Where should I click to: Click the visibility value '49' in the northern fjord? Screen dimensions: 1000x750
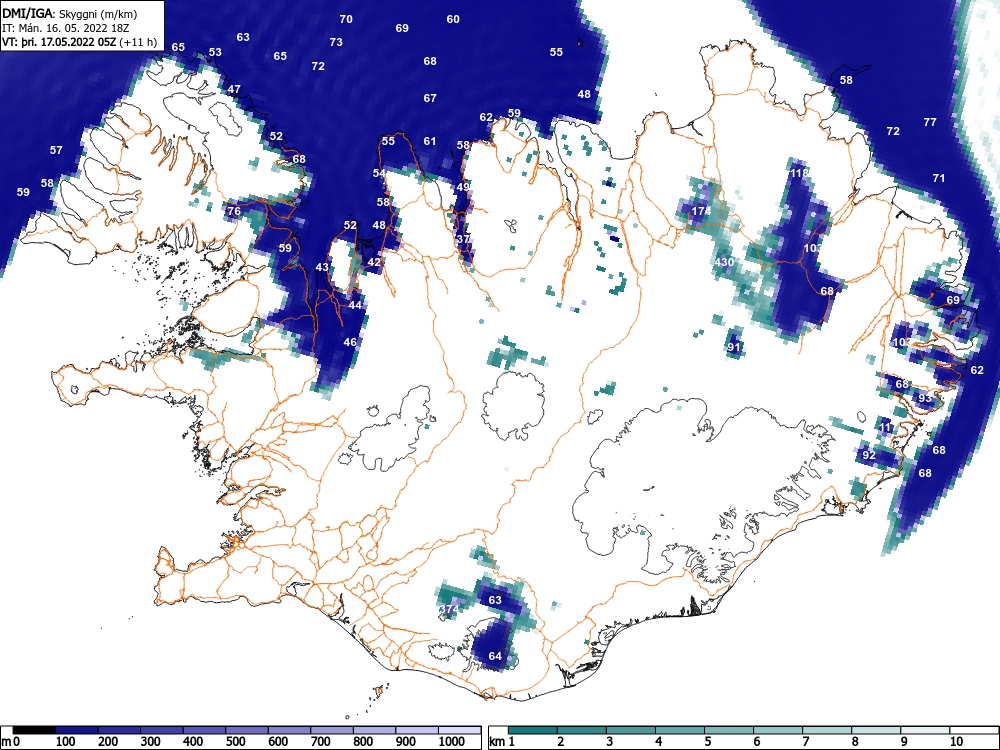463,187
